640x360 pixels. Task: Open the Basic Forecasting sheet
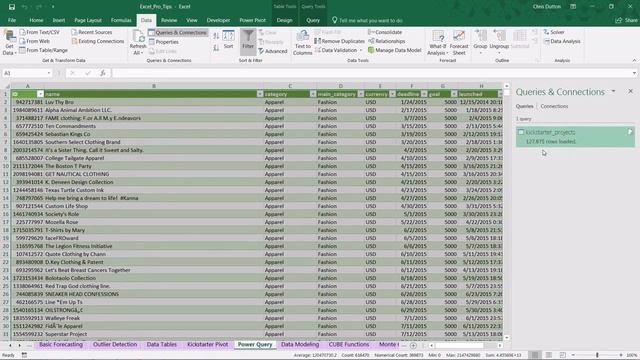[x=61, y=344]
